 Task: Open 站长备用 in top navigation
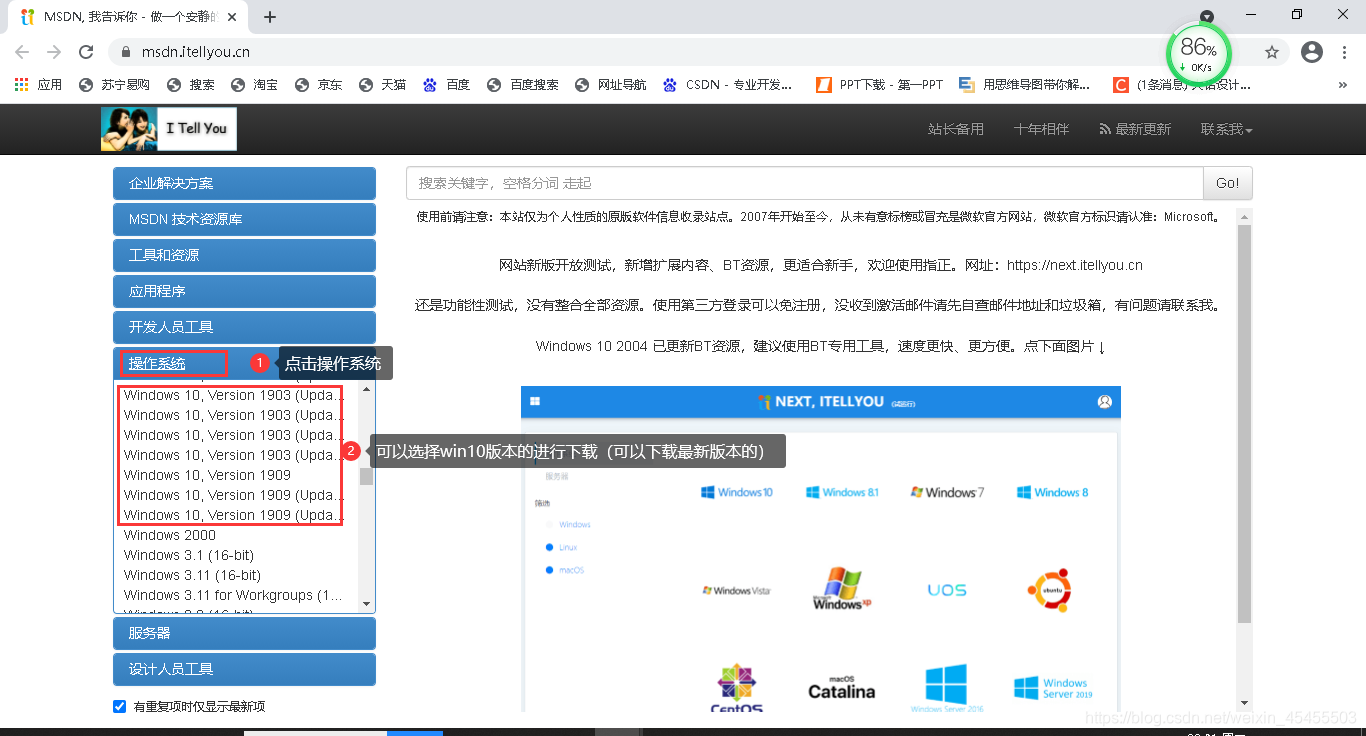pos(956,129)
